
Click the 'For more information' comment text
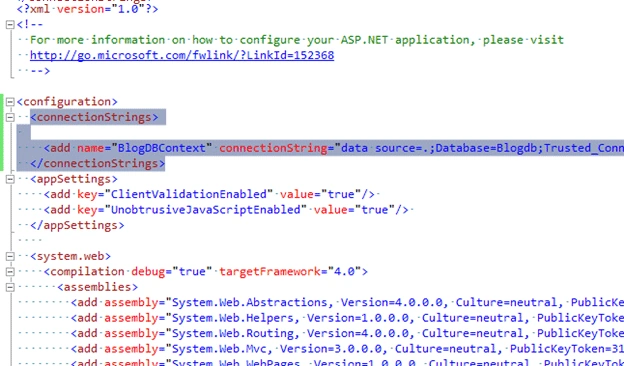[296, 40]
